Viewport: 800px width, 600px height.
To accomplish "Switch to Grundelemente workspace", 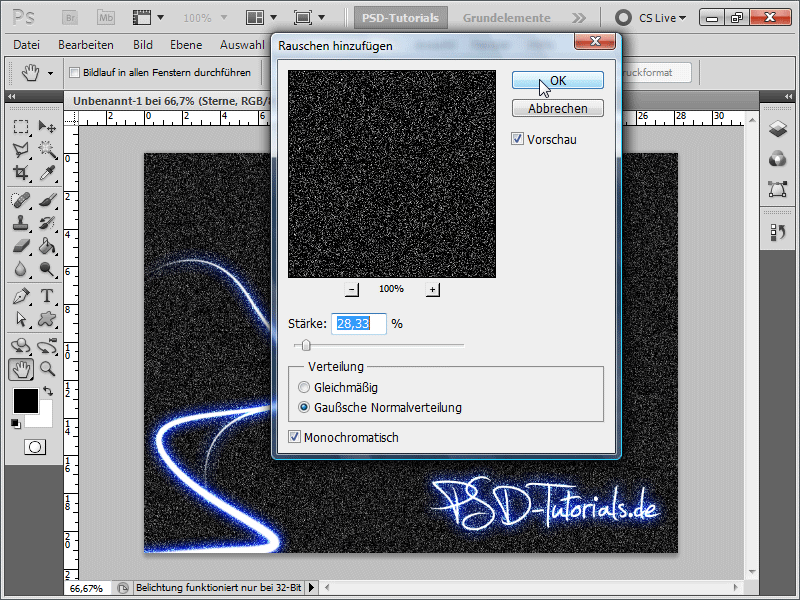I will tap(507, 18).
